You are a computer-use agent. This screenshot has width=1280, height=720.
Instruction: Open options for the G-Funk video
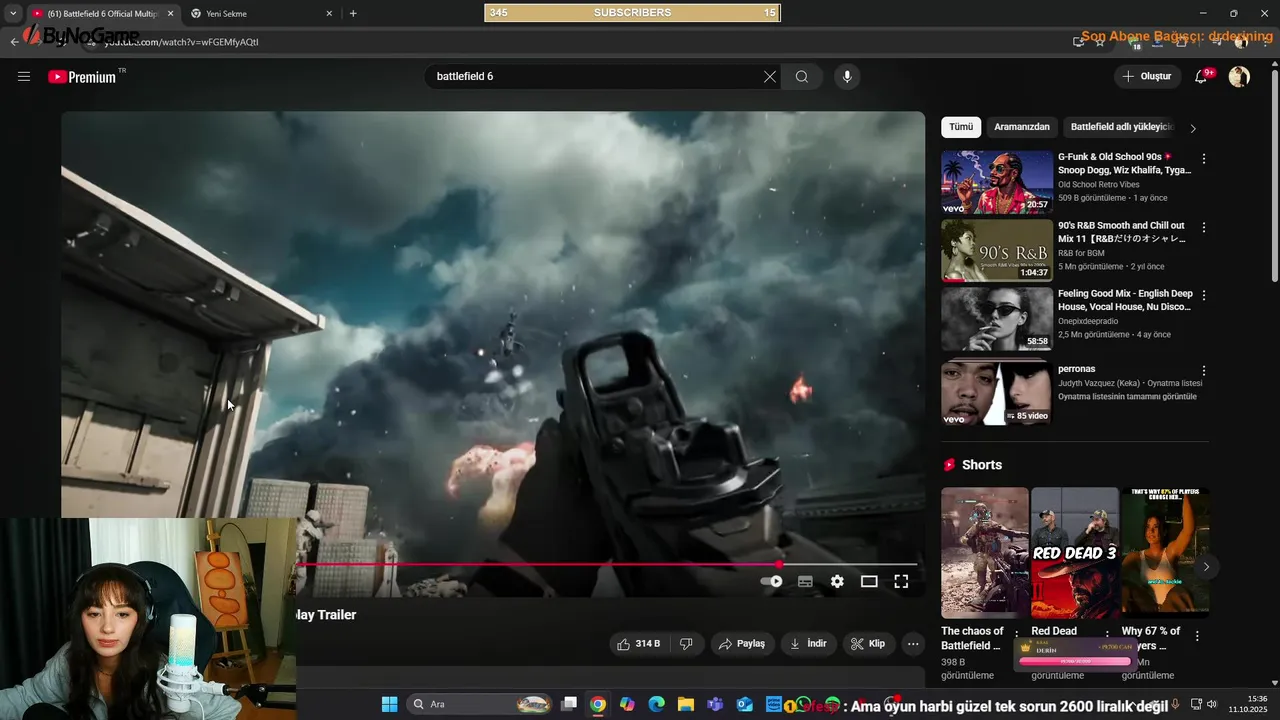[x=1204, y=159]
